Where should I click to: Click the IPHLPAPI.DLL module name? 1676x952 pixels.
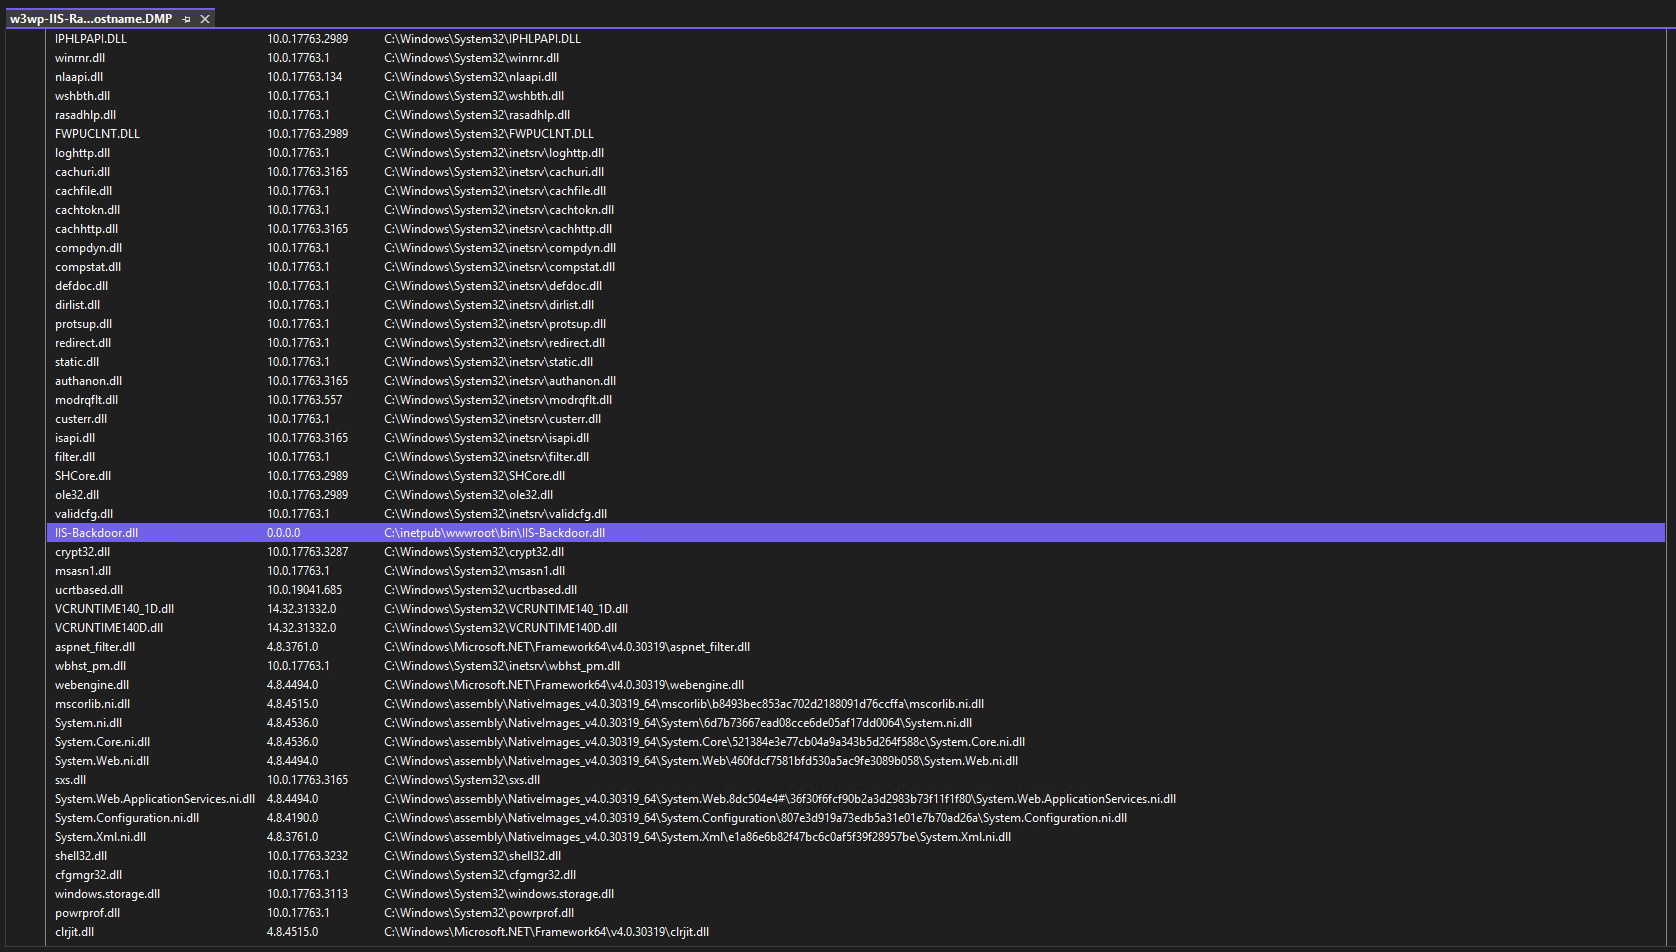91,39
